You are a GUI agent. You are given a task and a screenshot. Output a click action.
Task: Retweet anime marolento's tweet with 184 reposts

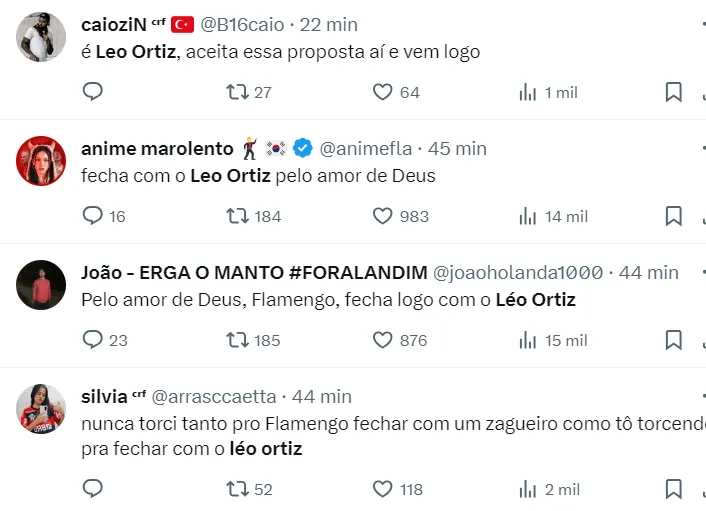click(237, 216)
